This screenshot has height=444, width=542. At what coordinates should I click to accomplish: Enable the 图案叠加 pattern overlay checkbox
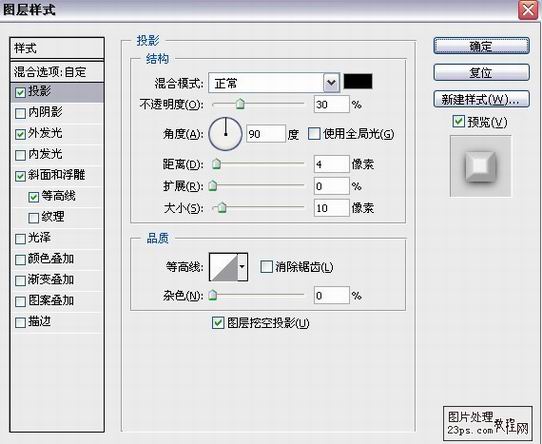click(x=20, y=302)
